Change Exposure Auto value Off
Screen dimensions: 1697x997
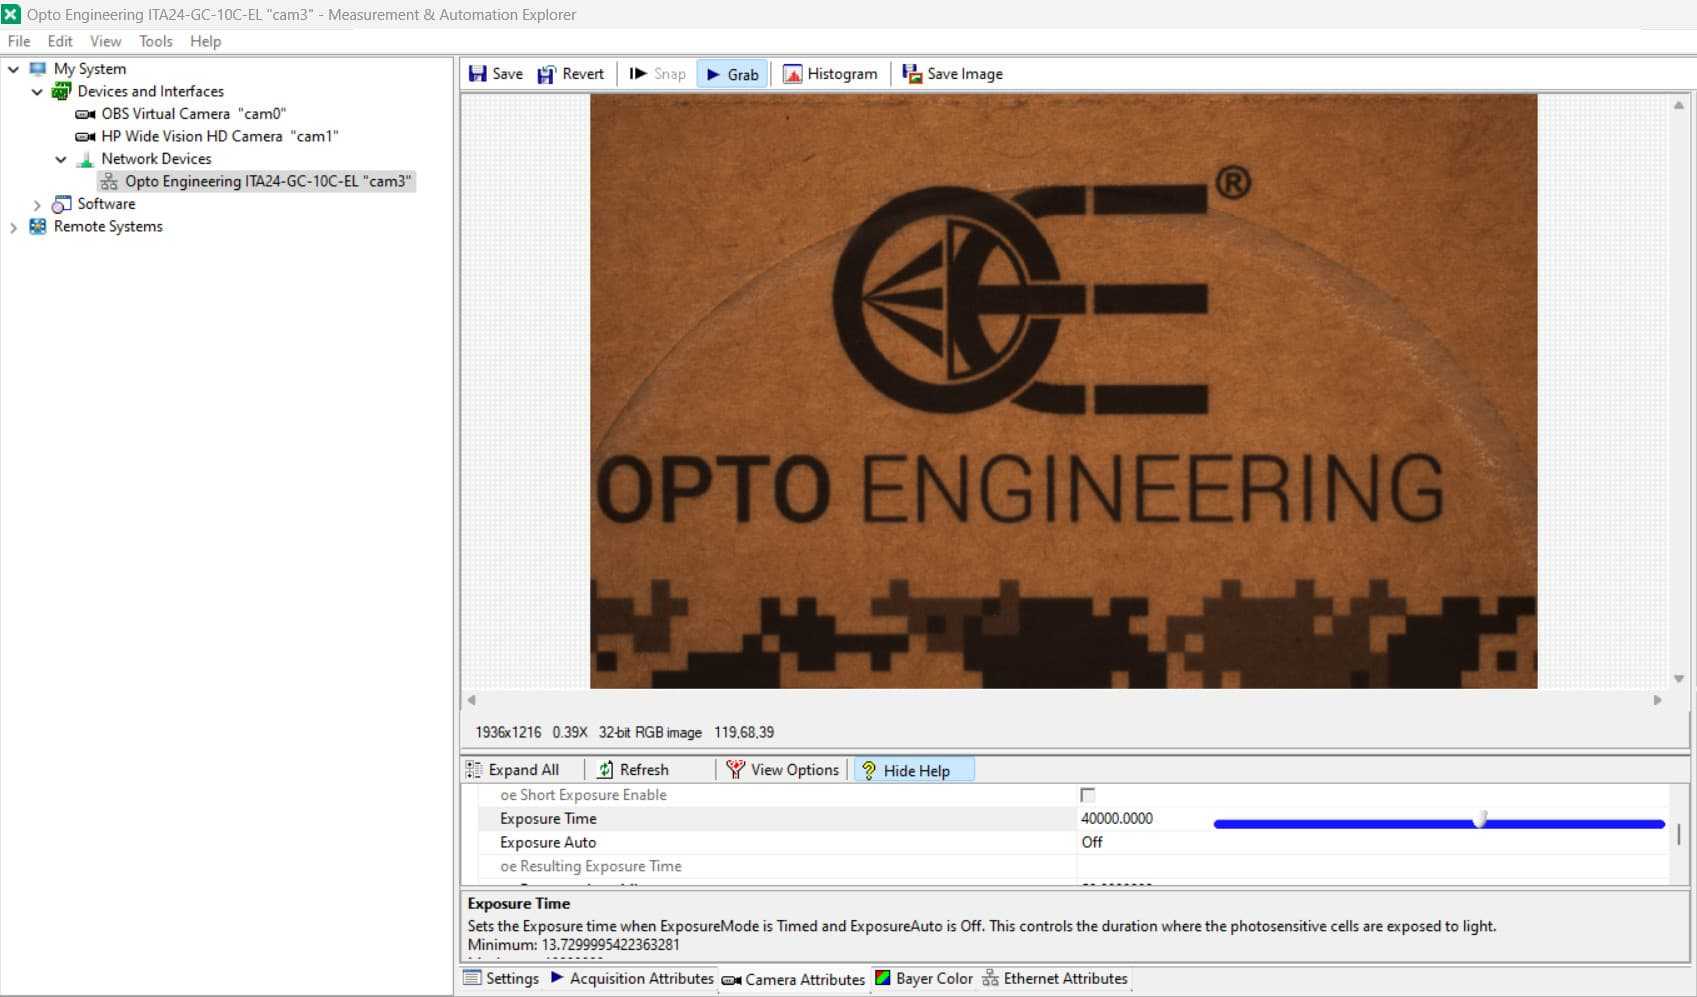tap(1092, 843)
